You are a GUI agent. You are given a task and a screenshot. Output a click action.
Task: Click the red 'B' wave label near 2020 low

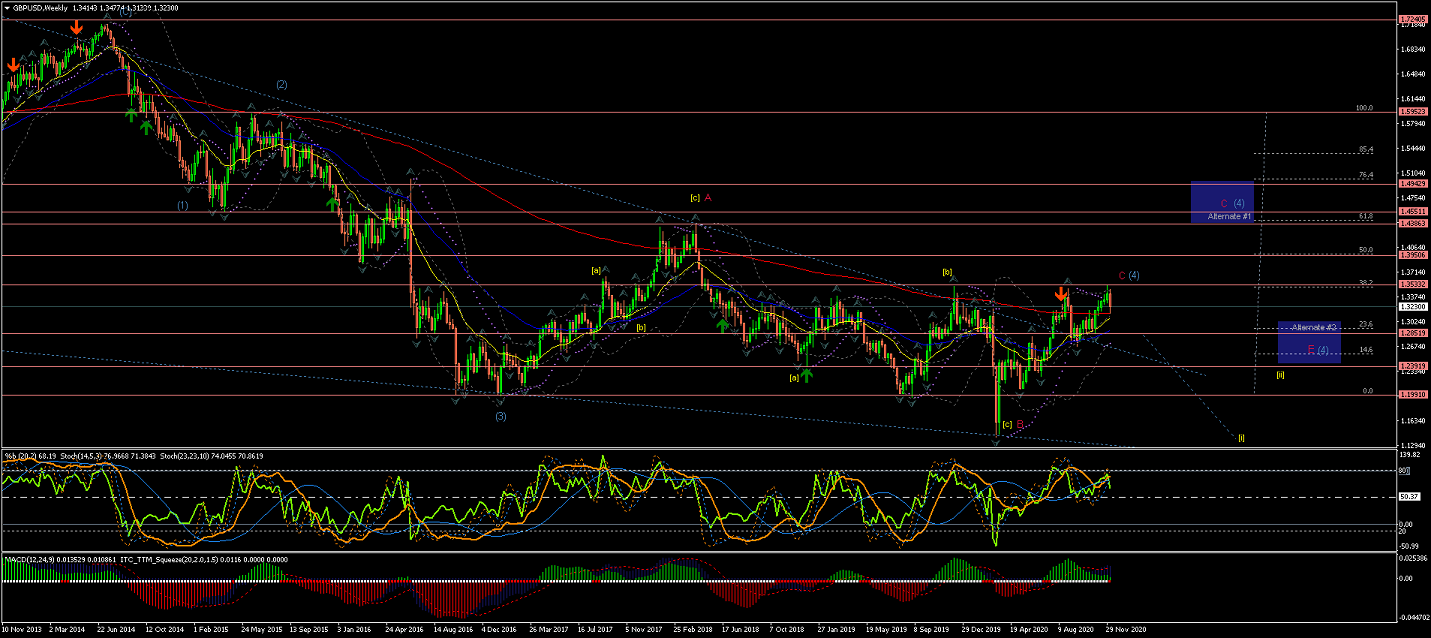pyautogui.click(x=1020, y=424)
